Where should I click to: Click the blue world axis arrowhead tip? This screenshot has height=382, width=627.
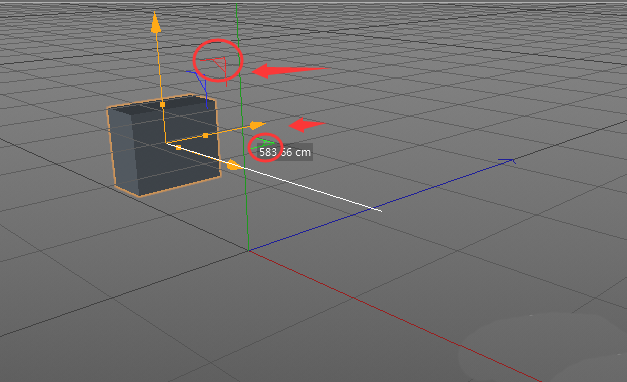click(509, 161)
